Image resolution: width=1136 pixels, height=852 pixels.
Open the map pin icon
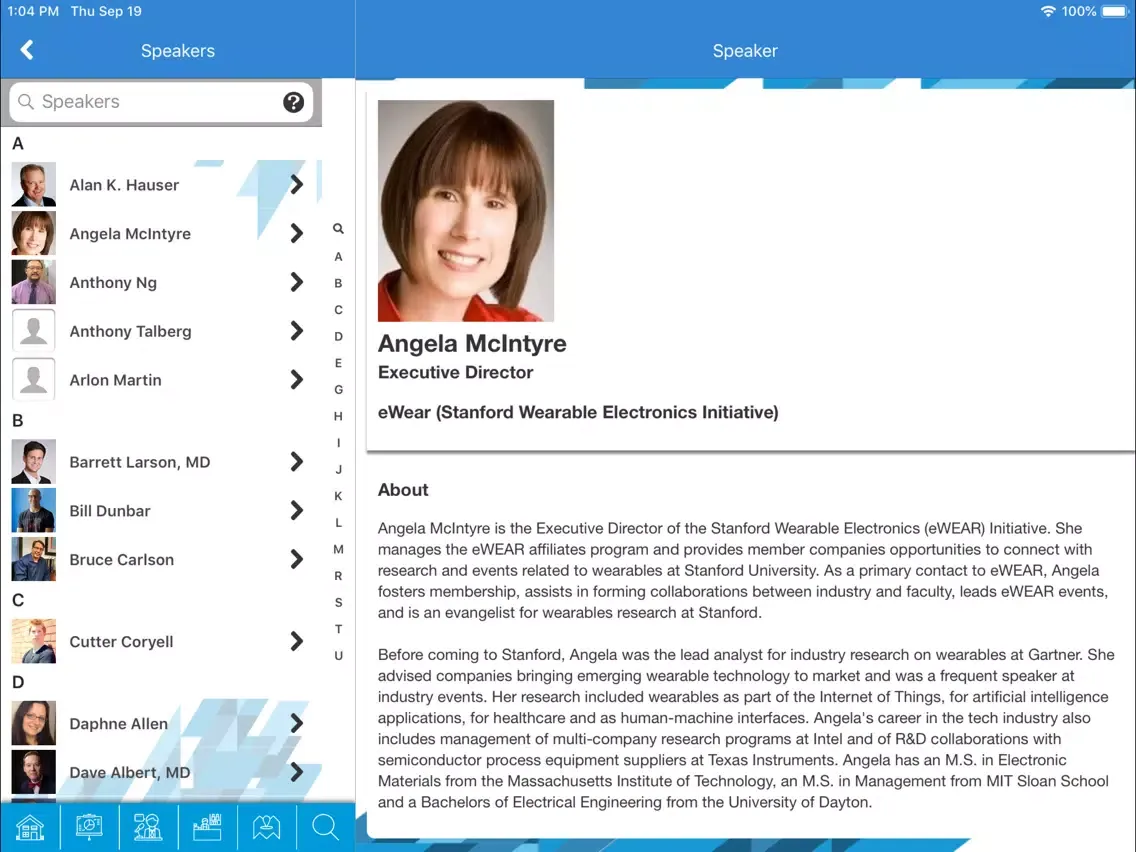pos(266,827)
